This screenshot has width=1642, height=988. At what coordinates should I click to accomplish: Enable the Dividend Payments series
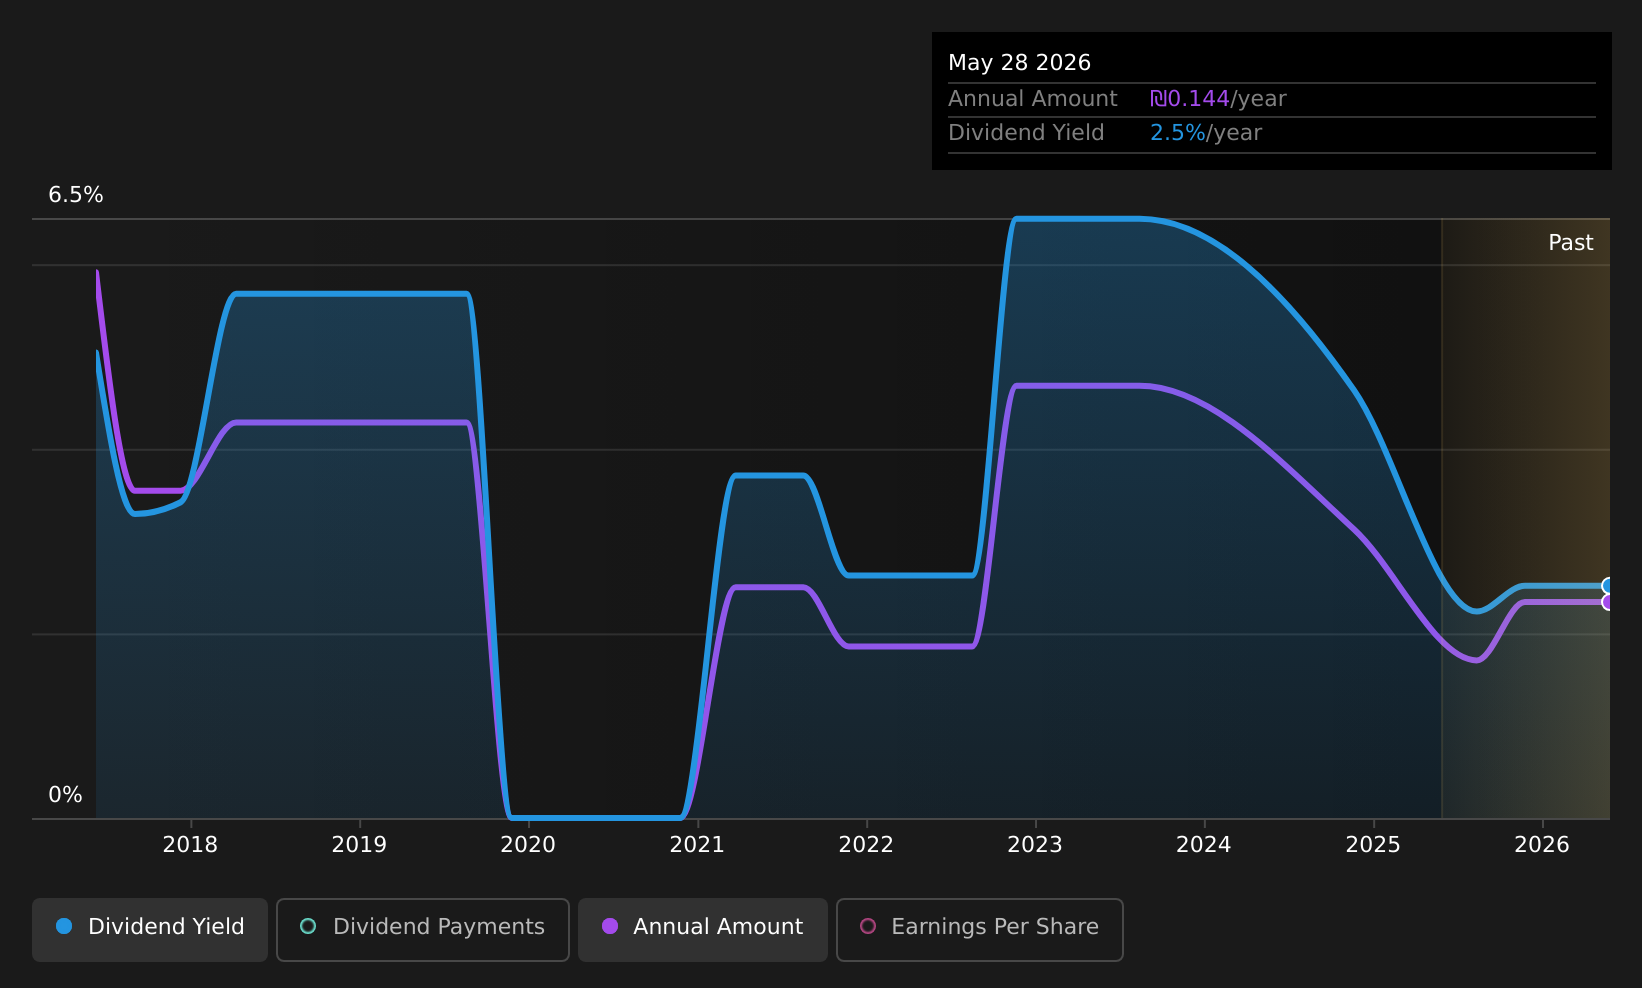click(x=423, y=930)
